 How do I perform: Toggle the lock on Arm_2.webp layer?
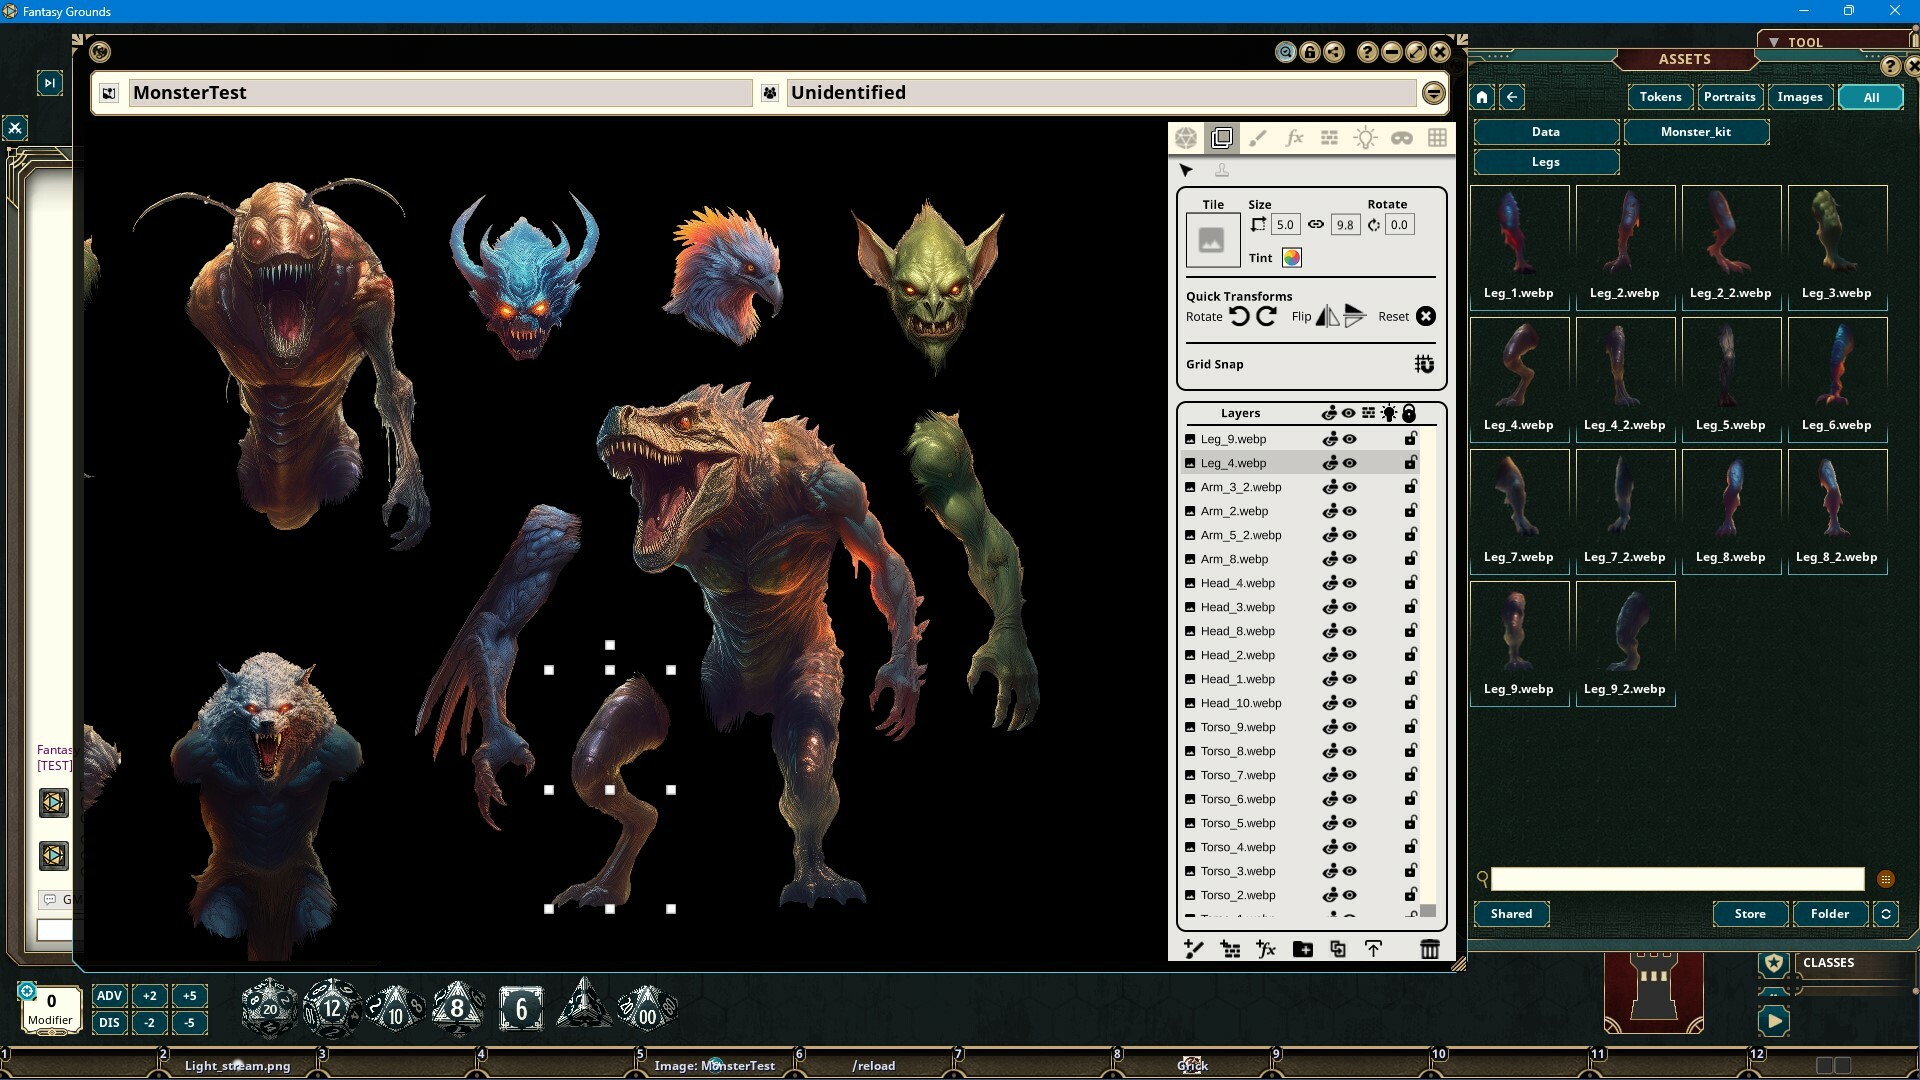coord(1410,511)
